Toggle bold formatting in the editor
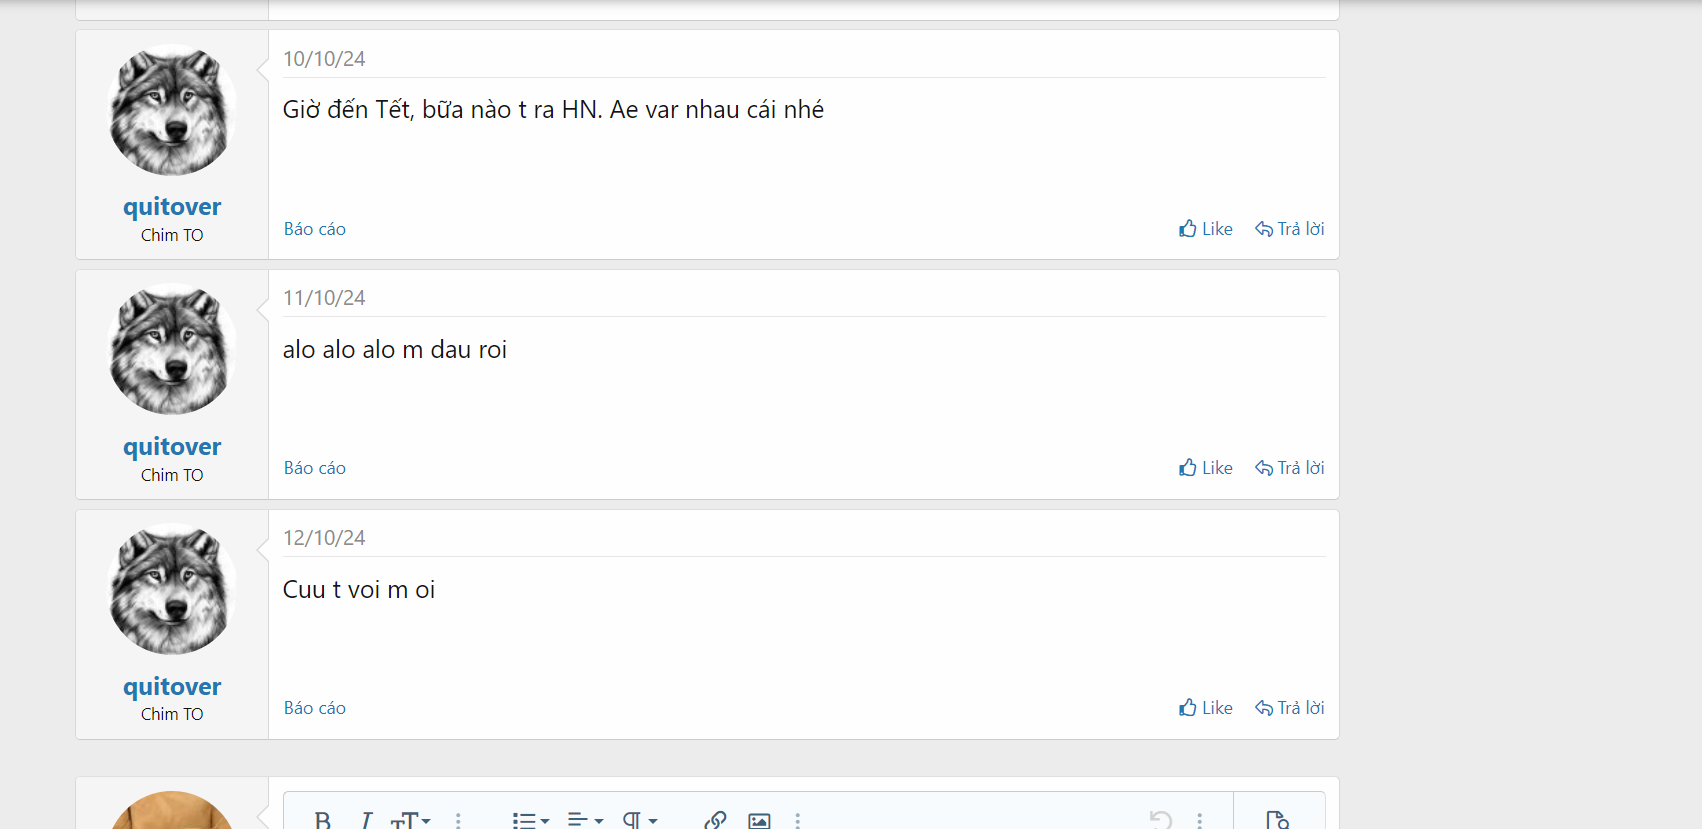The image size is (1702, 829). 322,820
